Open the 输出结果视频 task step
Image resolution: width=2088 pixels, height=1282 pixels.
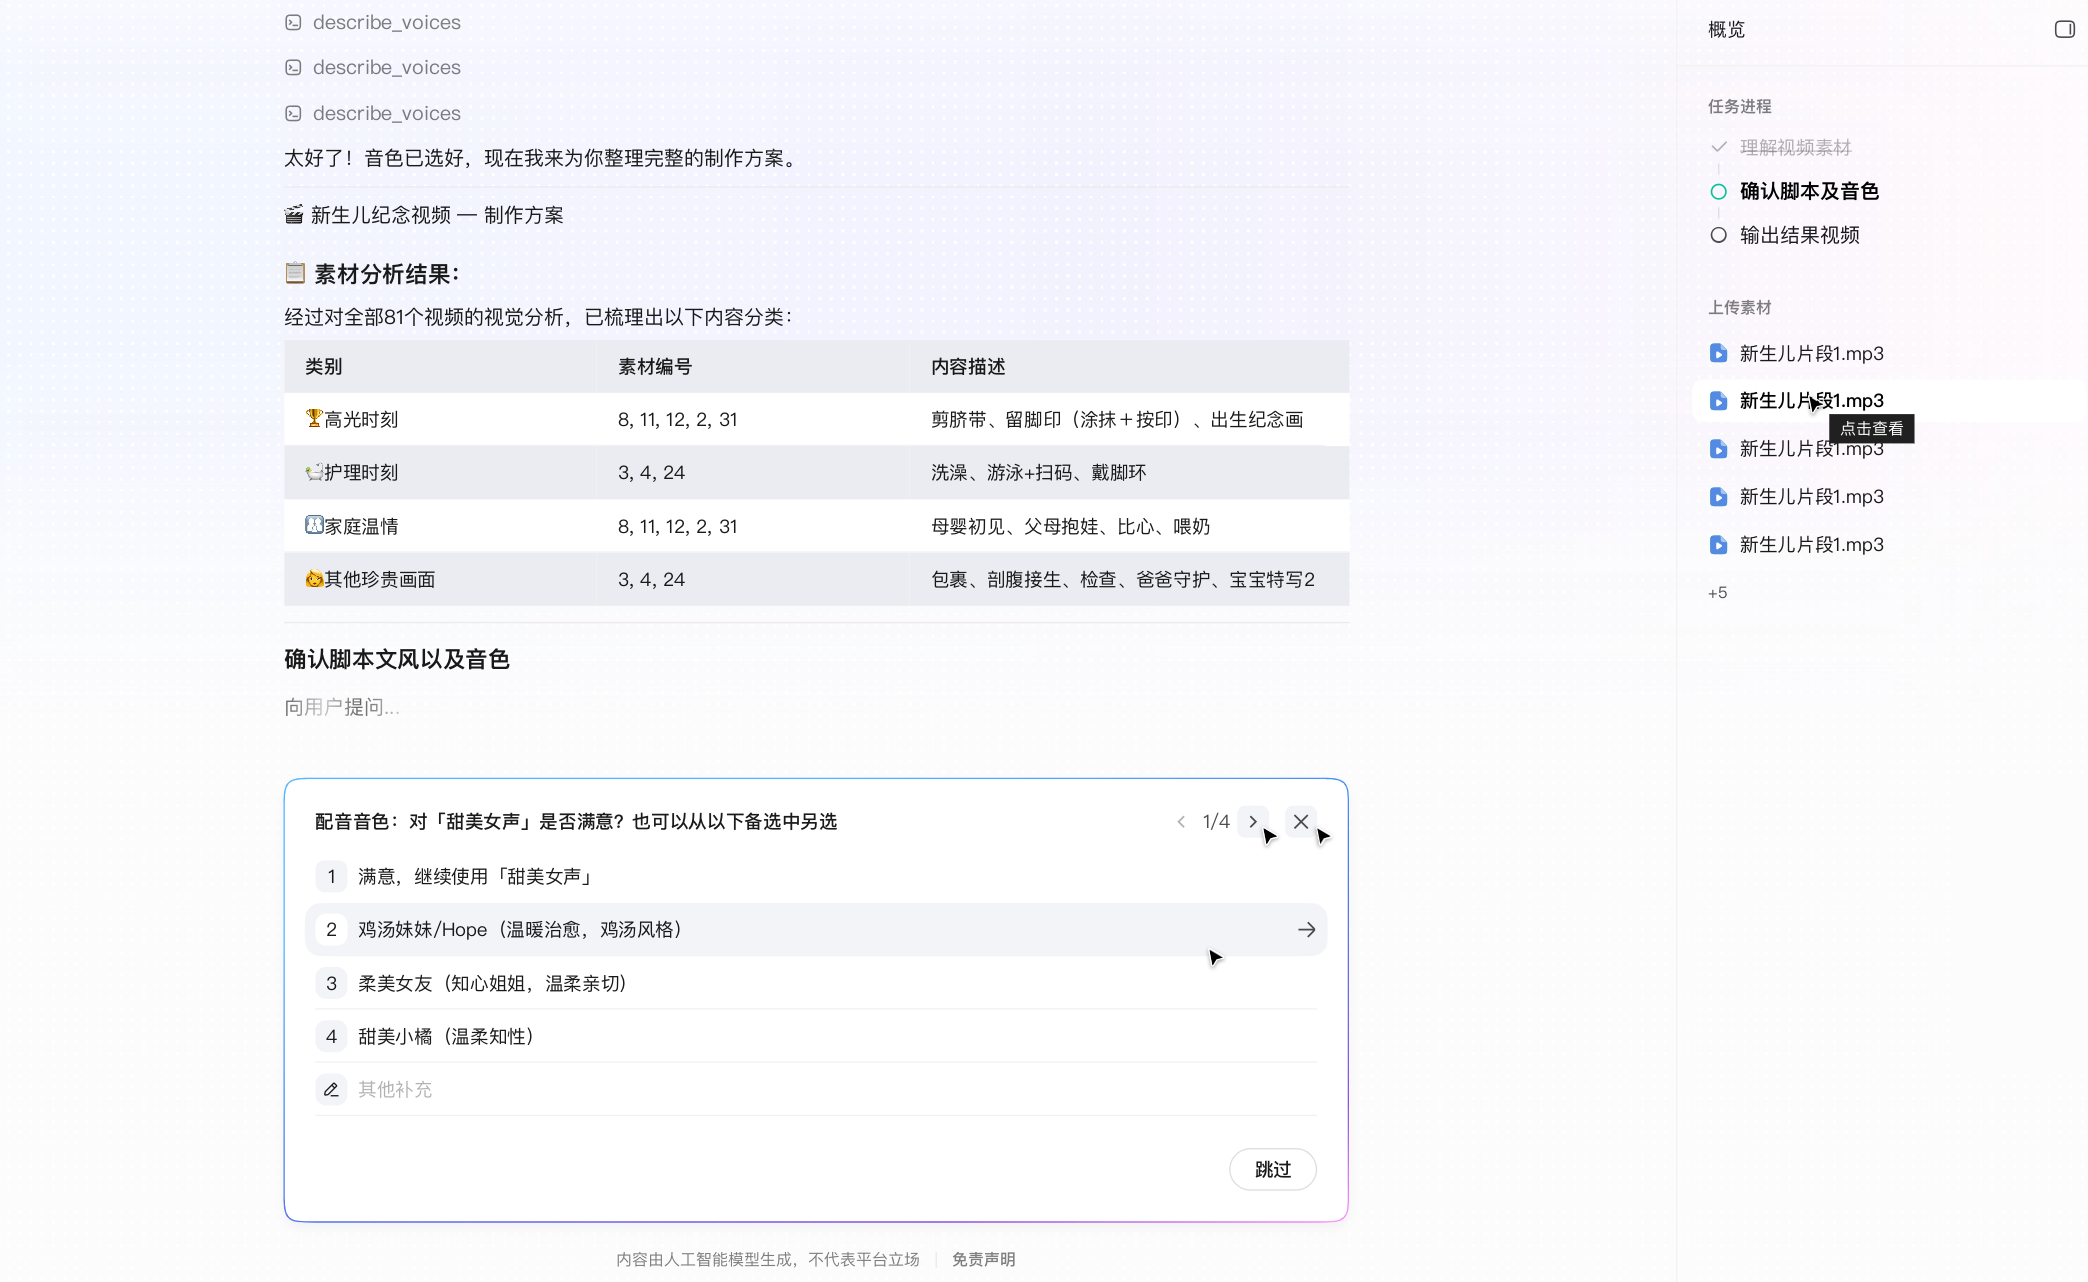coord(1799,235)
